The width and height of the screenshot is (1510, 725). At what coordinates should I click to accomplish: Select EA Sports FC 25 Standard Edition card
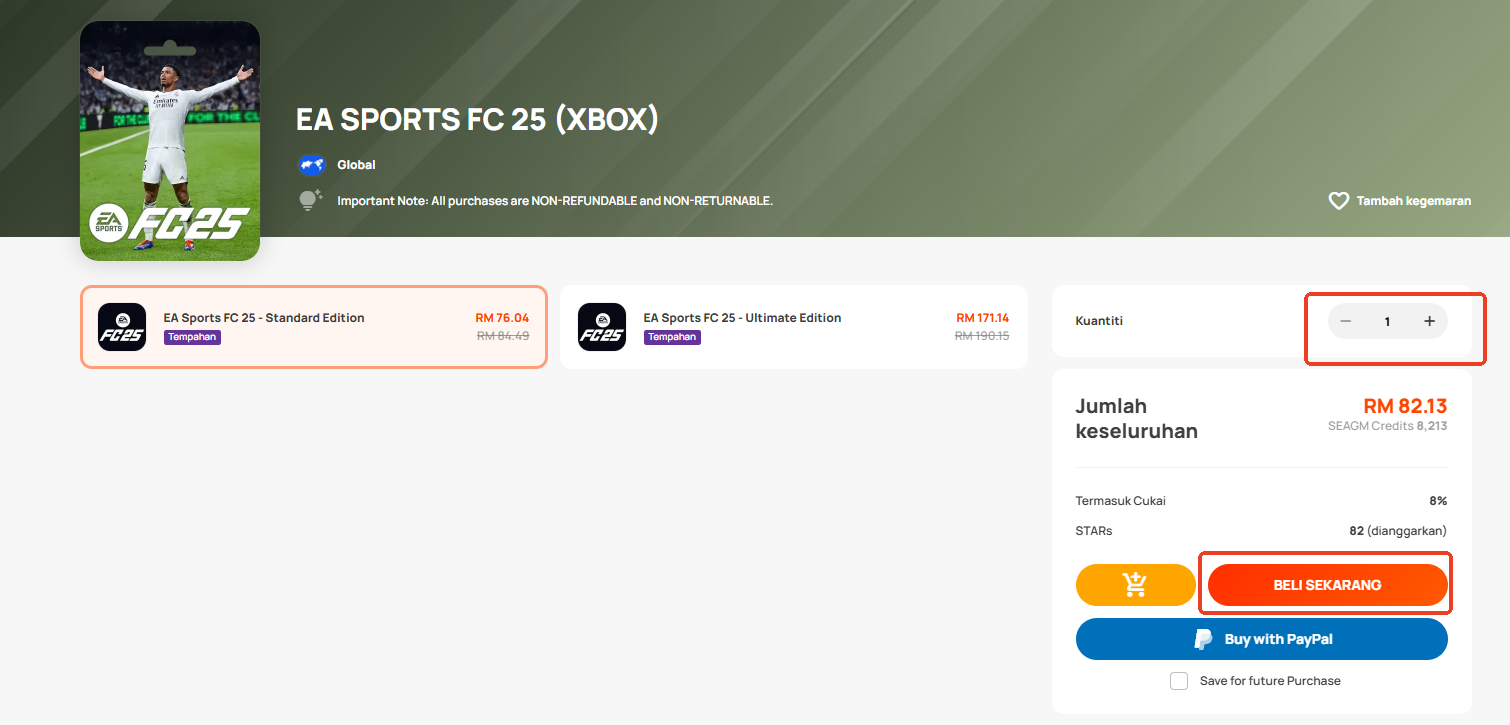click(314, 327)
